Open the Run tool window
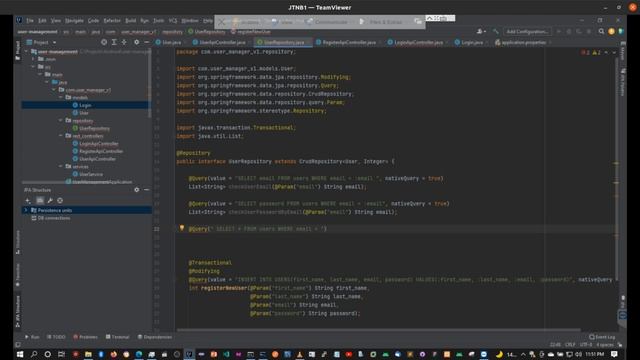 32,337
